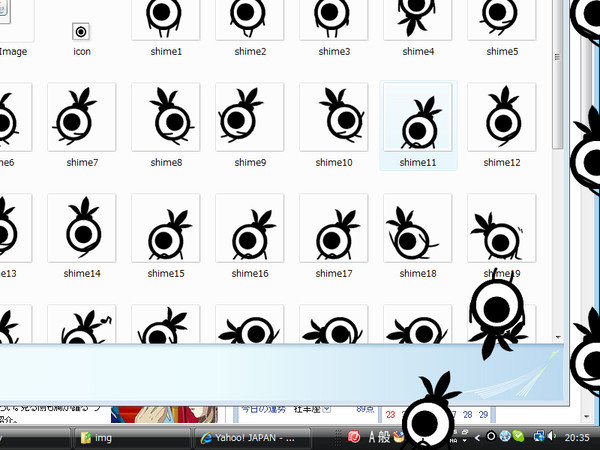Viewport: 600px width, 450px height.
Task: Click the IME '般' conversion mode indicator
Action: [384, 437]
